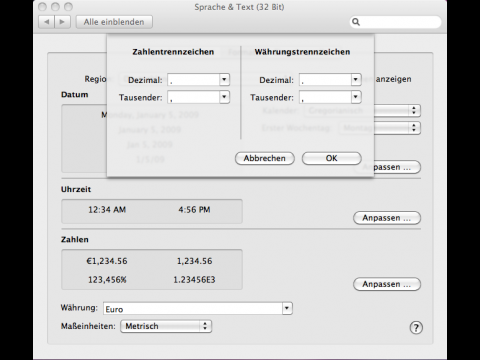Edit Währungstrennzeichen Tausender text field

(x=325, y=97)
